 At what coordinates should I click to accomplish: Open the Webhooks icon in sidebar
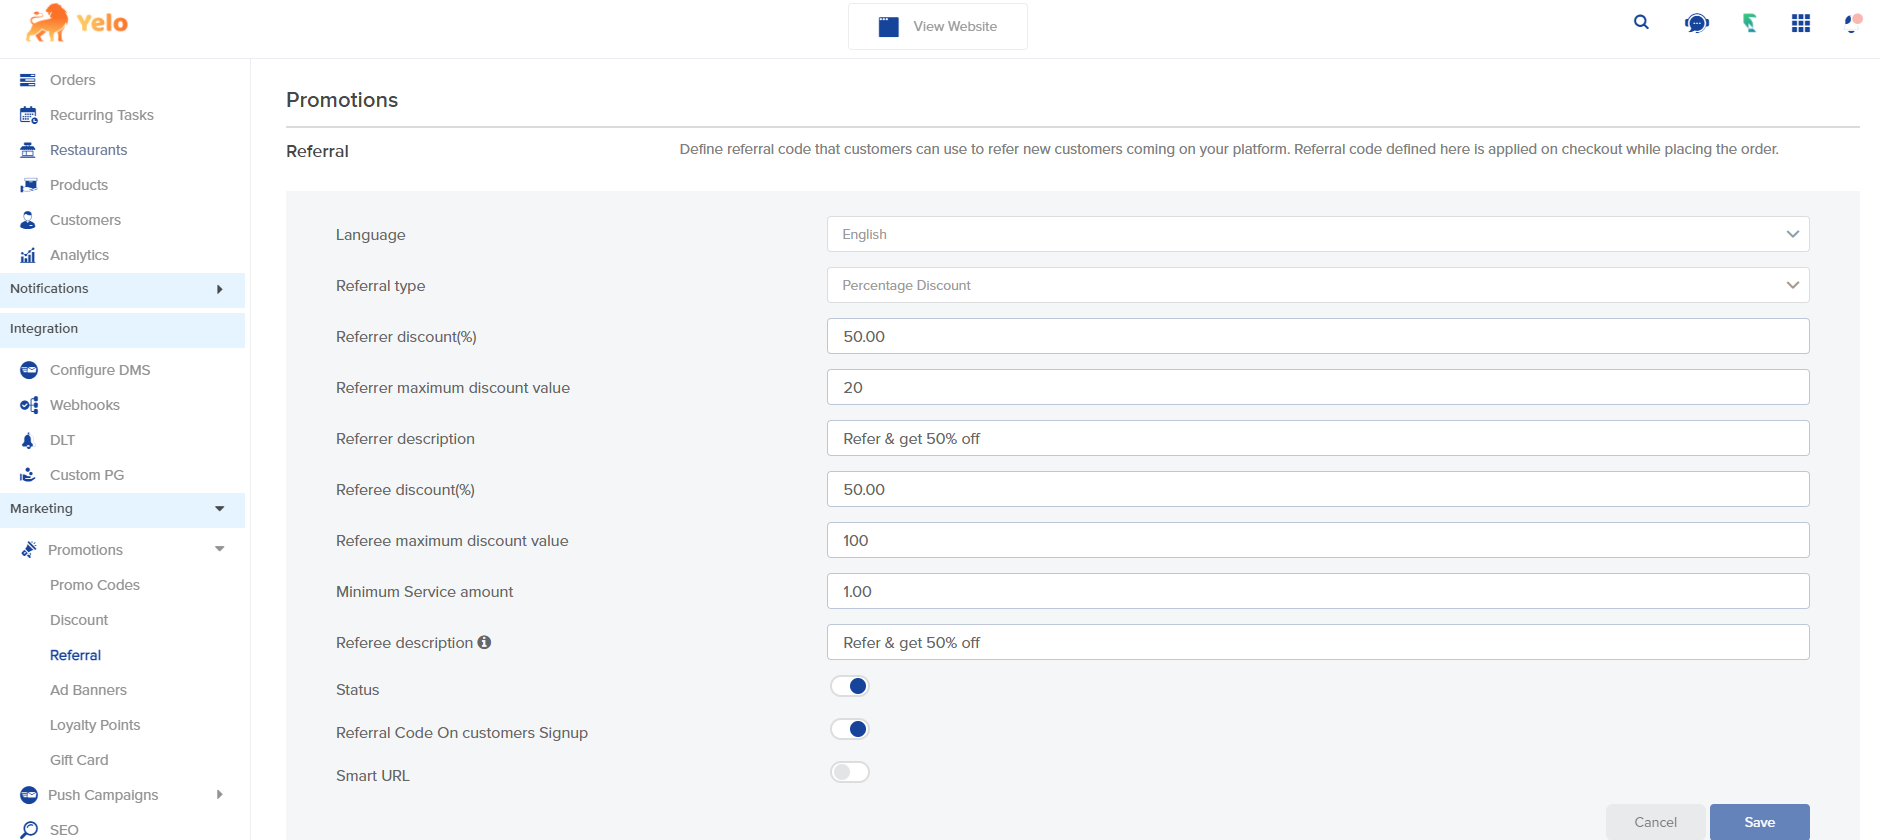(x=29, y=405)
